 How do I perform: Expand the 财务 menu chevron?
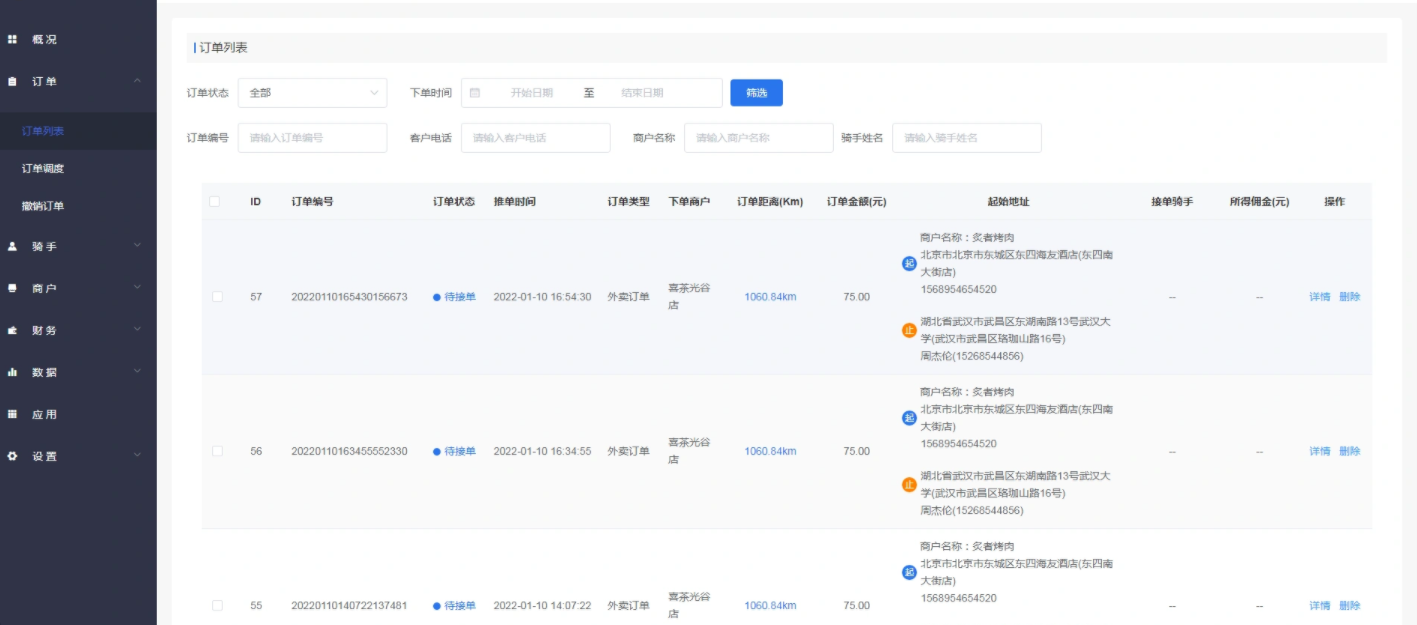pyautogui.click(x=137, y=330)
